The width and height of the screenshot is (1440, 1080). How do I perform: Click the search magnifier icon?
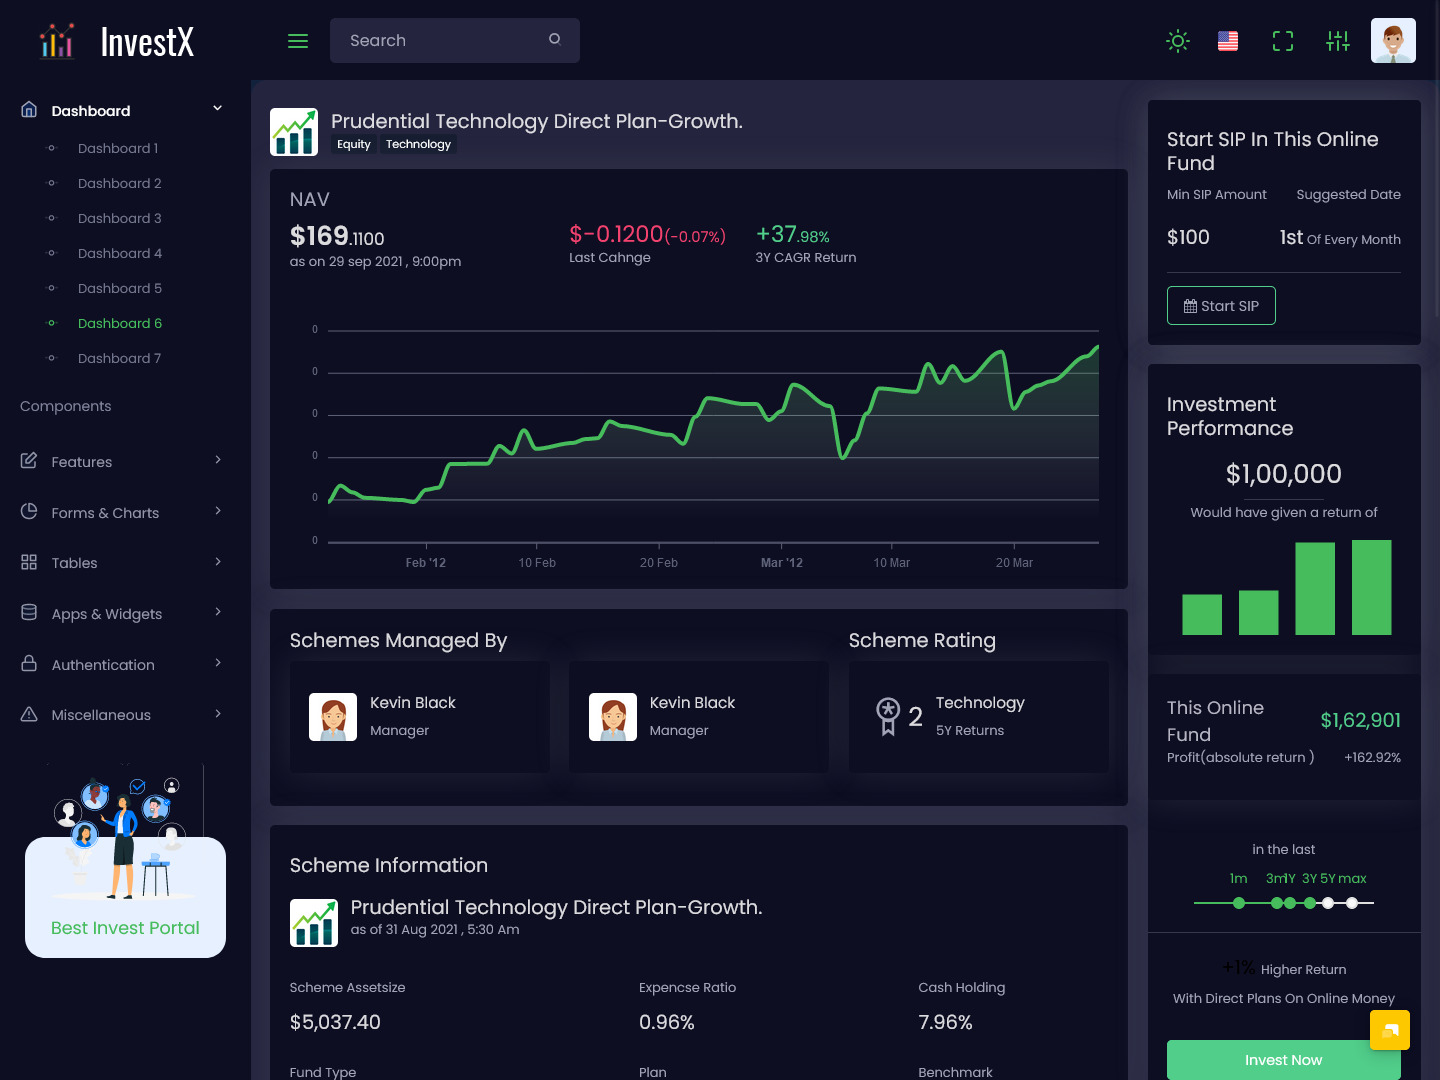pyautogui.click(x=555, y=39)
